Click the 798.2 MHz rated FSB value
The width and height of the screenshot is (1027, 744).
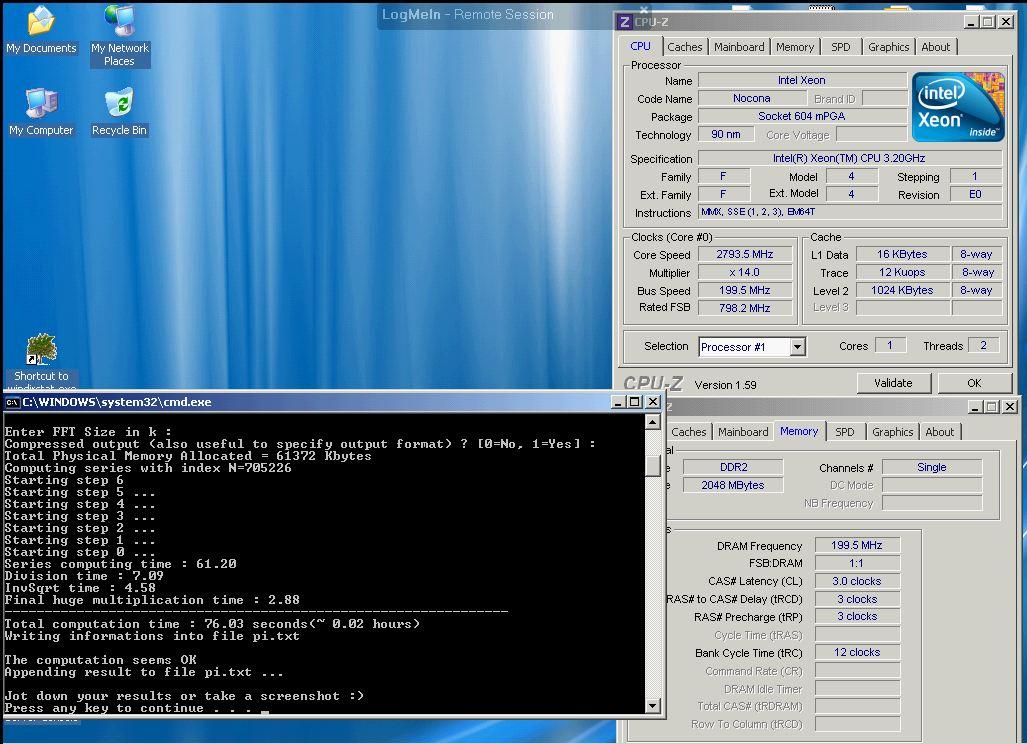745,308
